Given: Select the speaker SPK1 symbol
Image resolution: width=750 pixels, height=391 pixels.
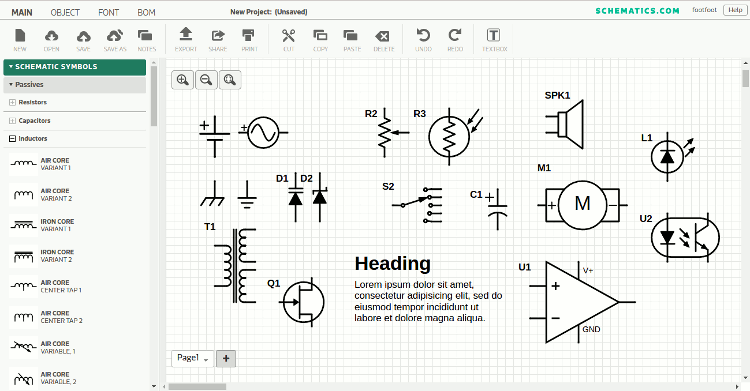Looking at the screenshot, I should [x=565, y=124].
